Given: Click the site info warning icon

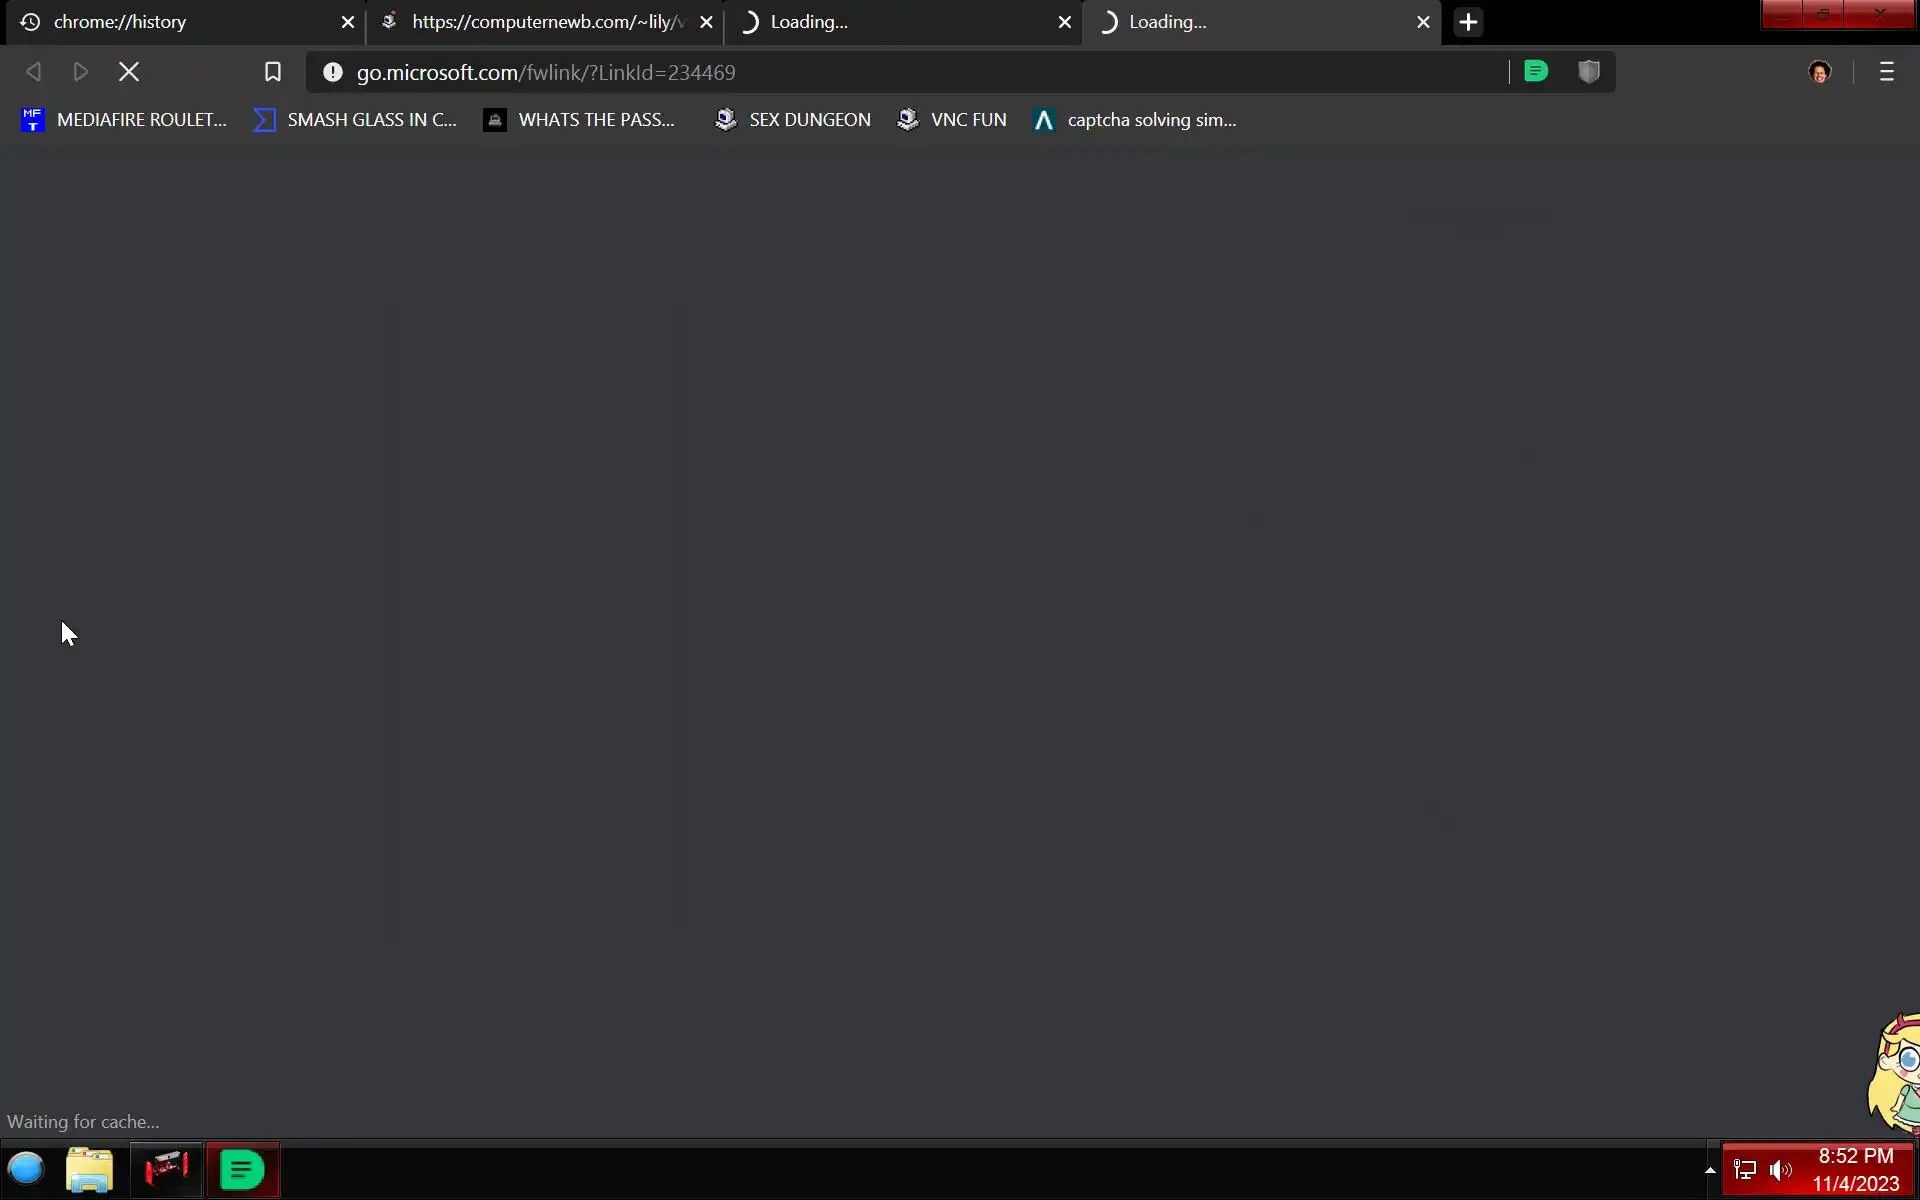Looking at the screenshot, I should tap(333, 72).
